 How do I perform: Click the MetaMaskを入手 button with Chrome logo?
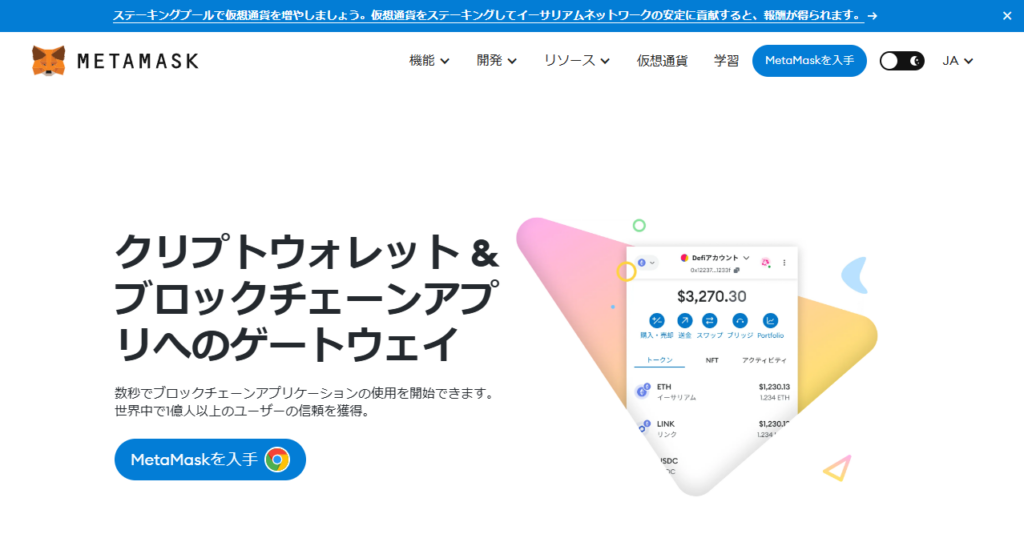point(210,459)
